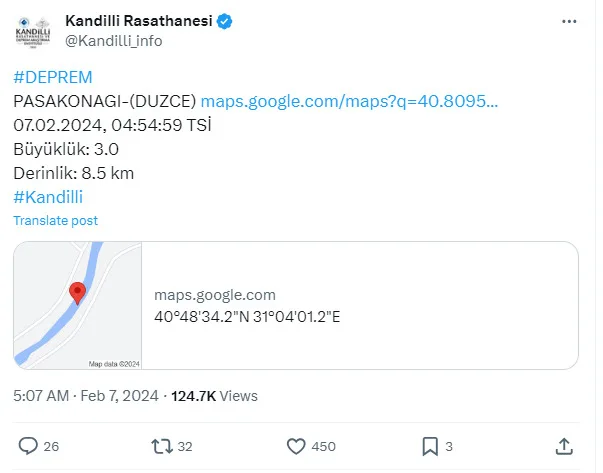This screenshot has height=473, width=603.
Task: Open the @Kandilli_info handle
Action: 113,41
